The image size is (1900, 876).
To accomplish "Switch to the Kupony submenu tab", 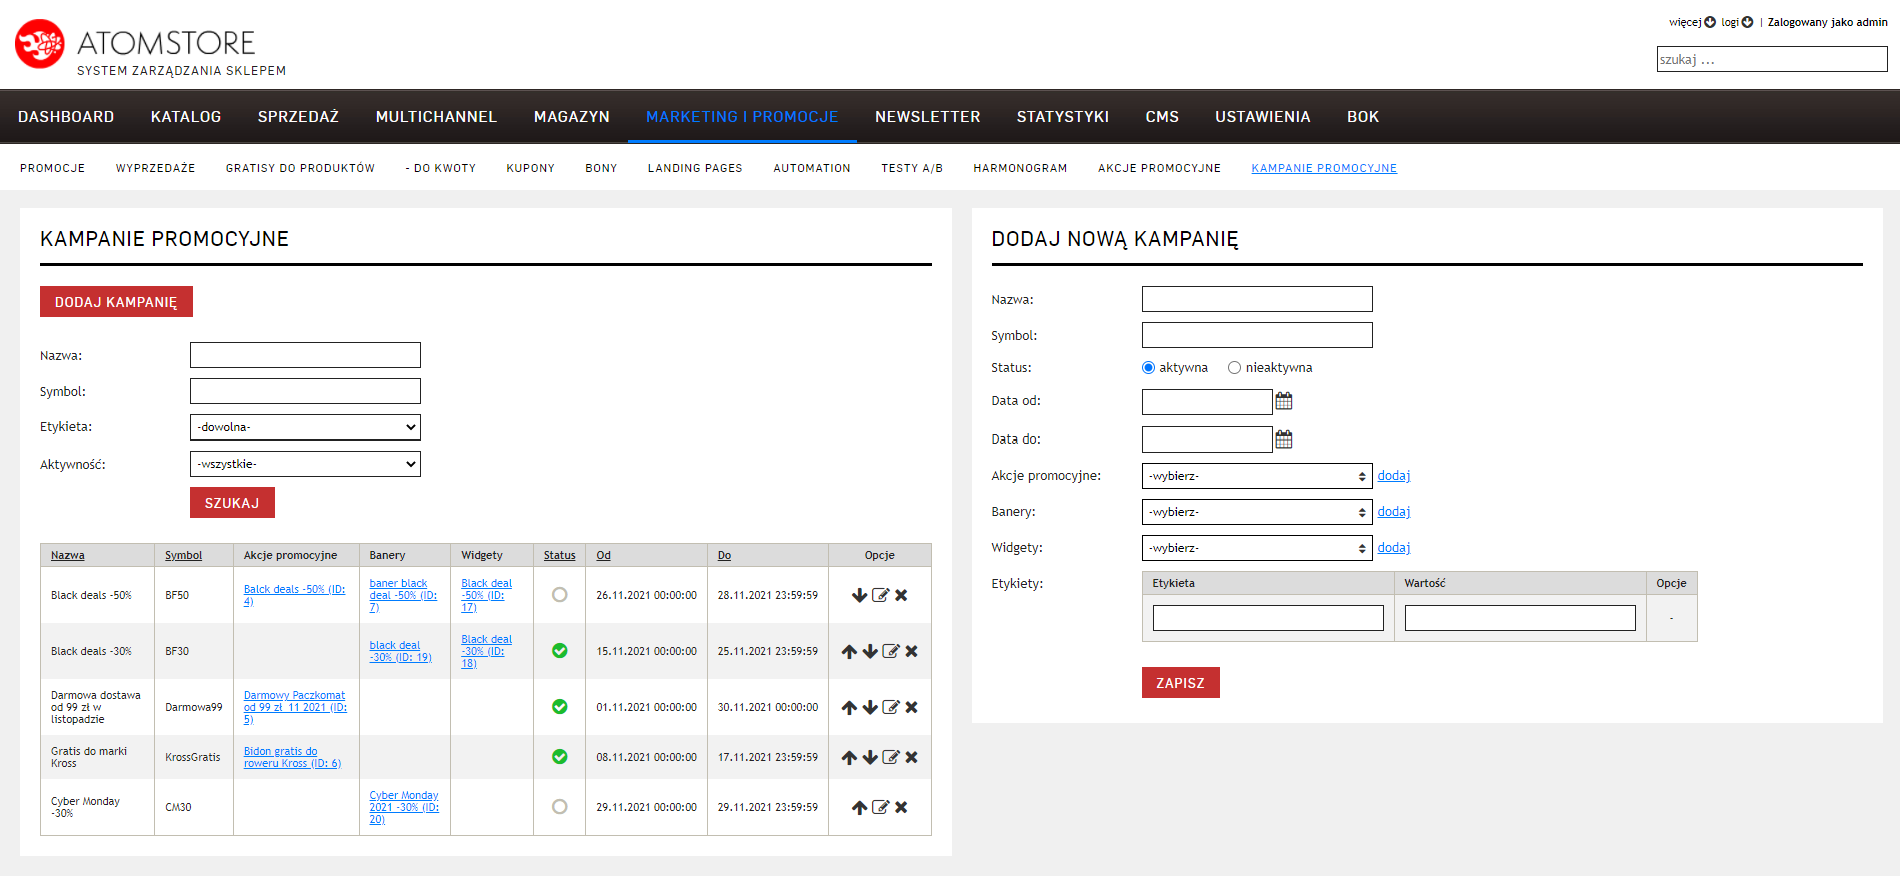I will click(530, 168).
